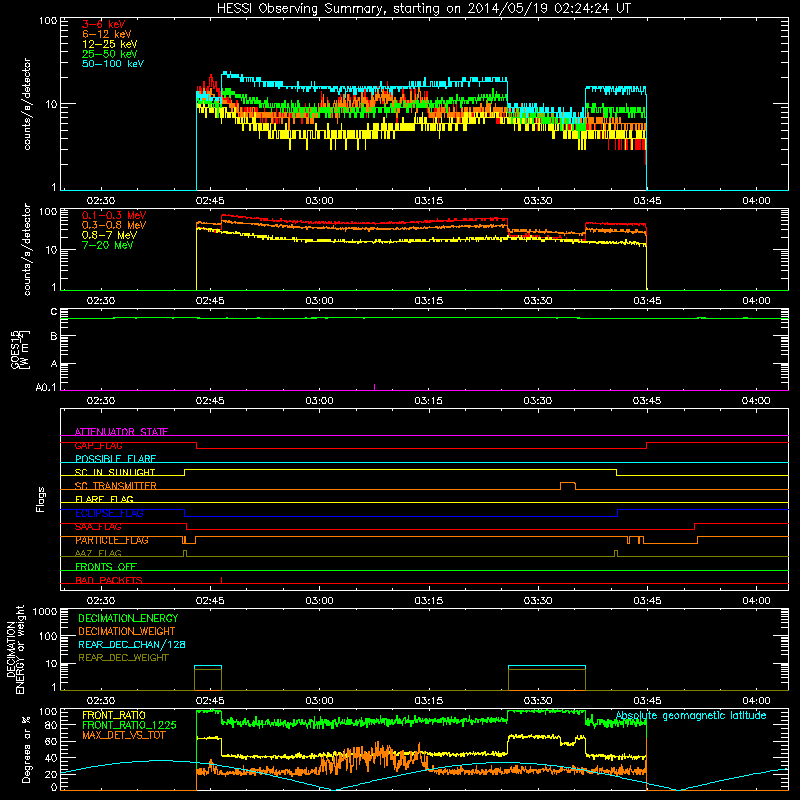The width and height of the screenshot is (800, 800).
Task: Click the Degrees or % axis label
Action: pyautogui.click(x=27, y=749)
